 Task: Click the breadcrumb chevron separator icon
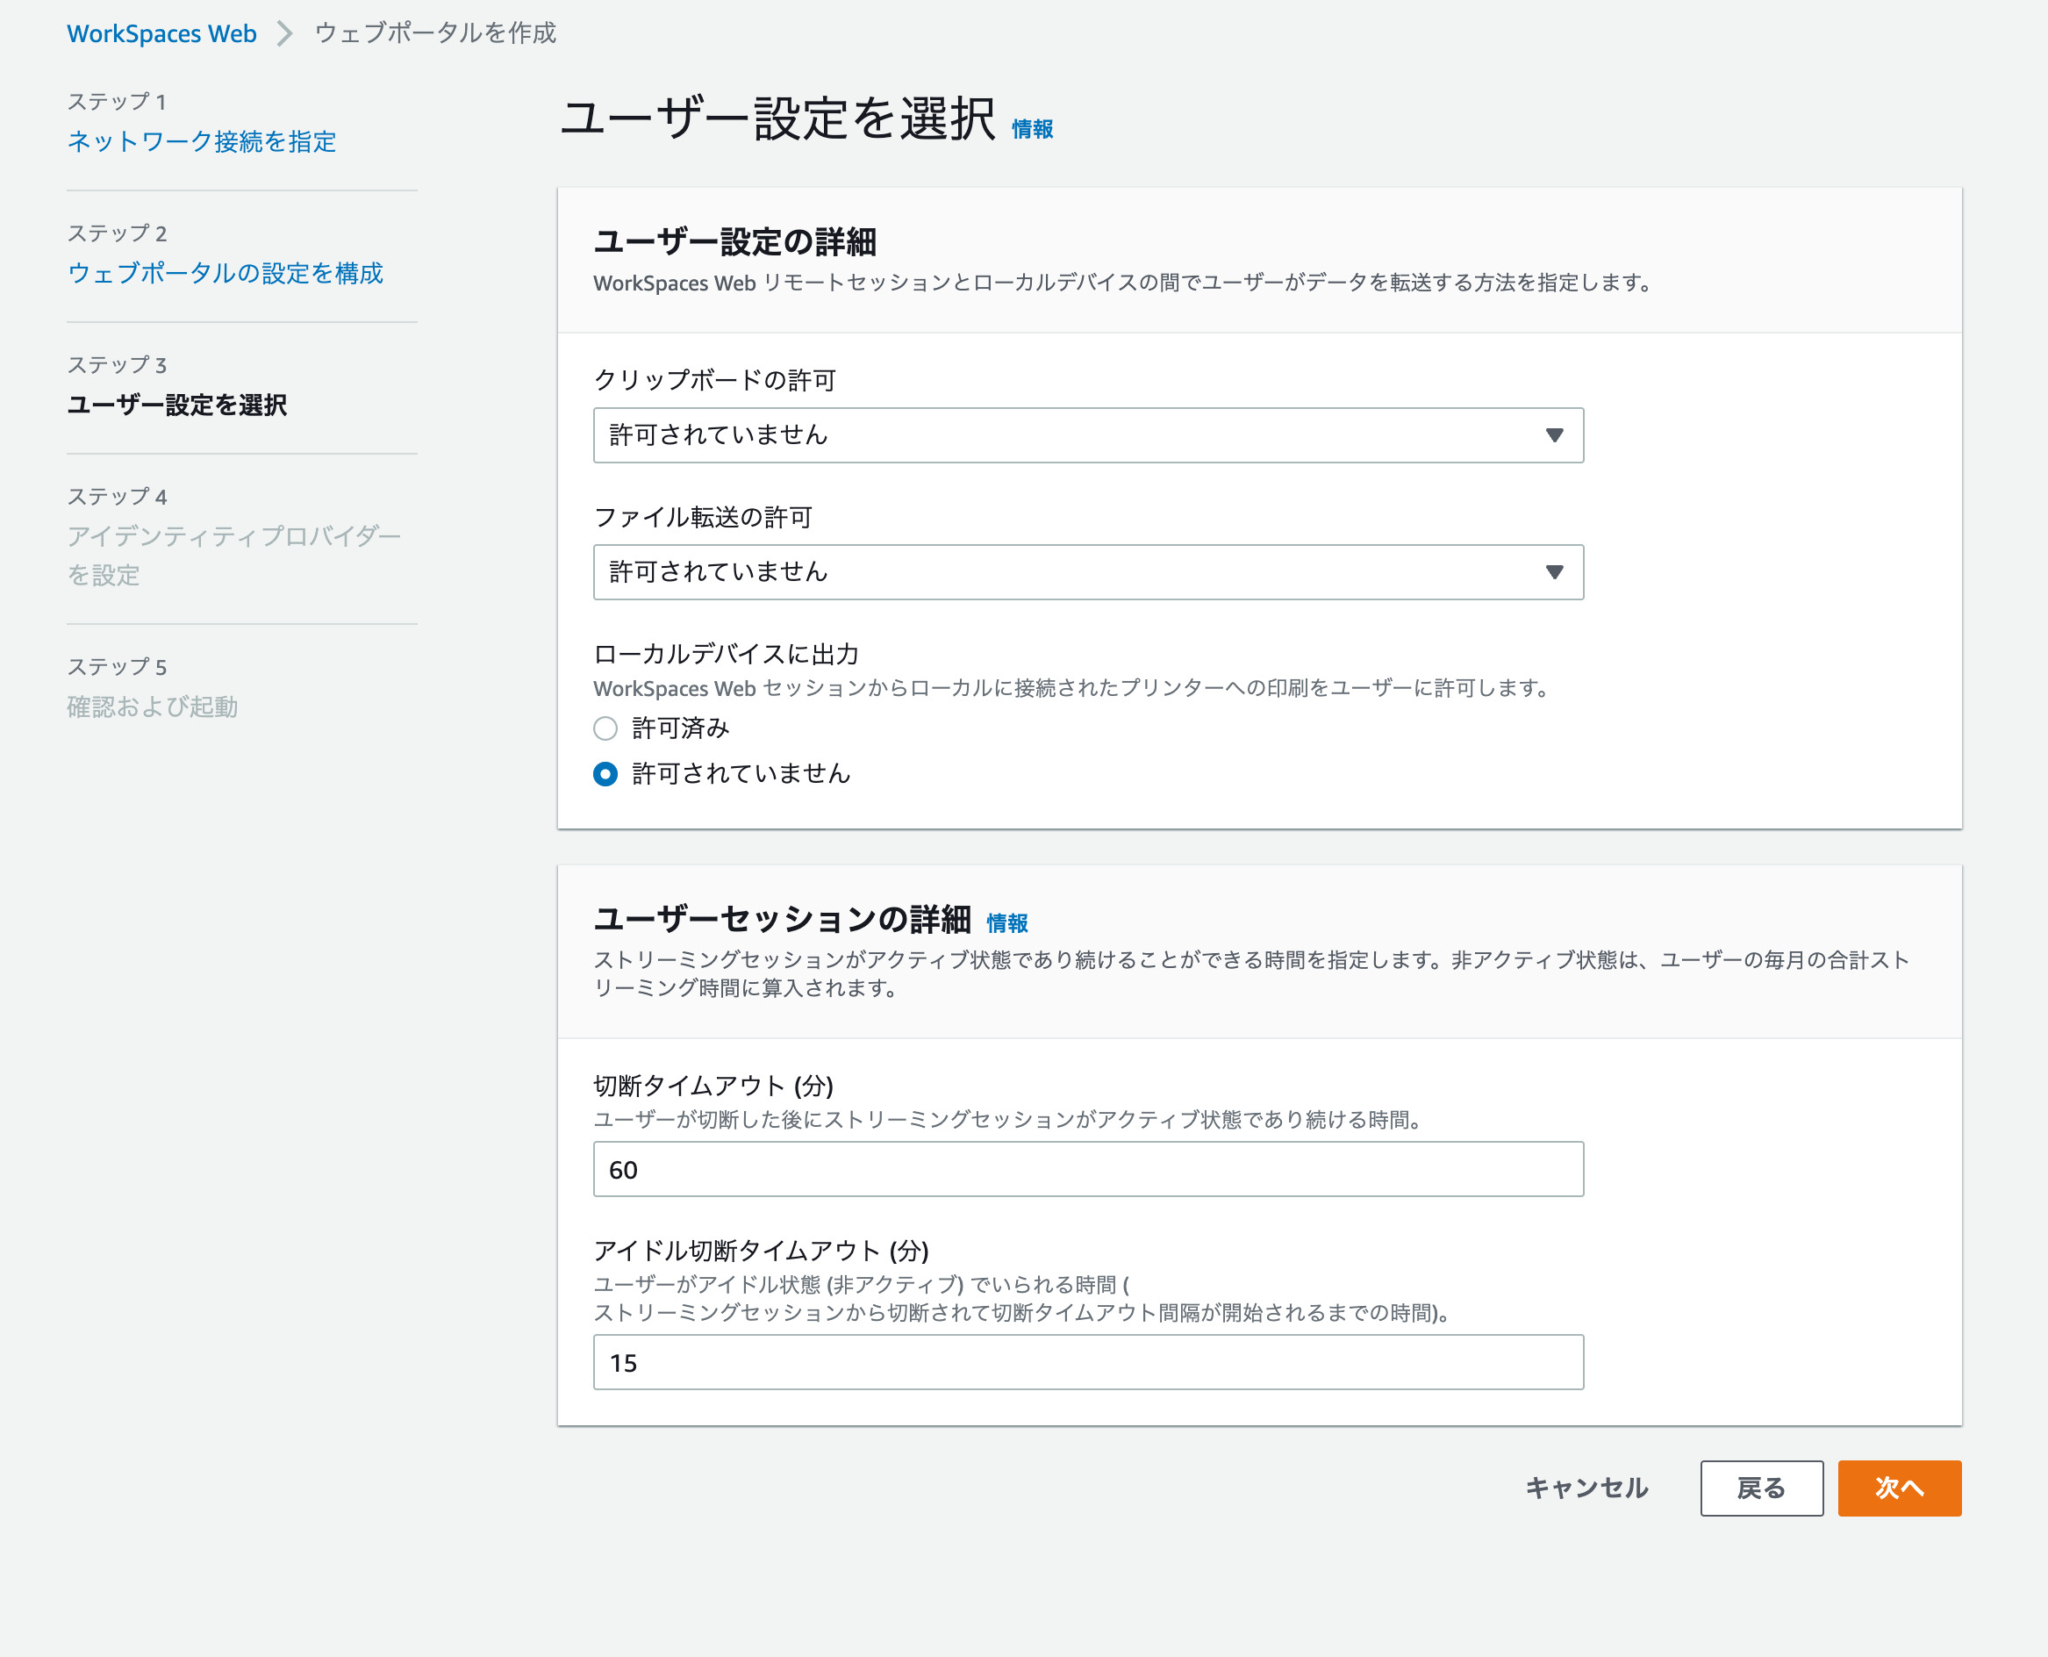(x=285, y=34)
